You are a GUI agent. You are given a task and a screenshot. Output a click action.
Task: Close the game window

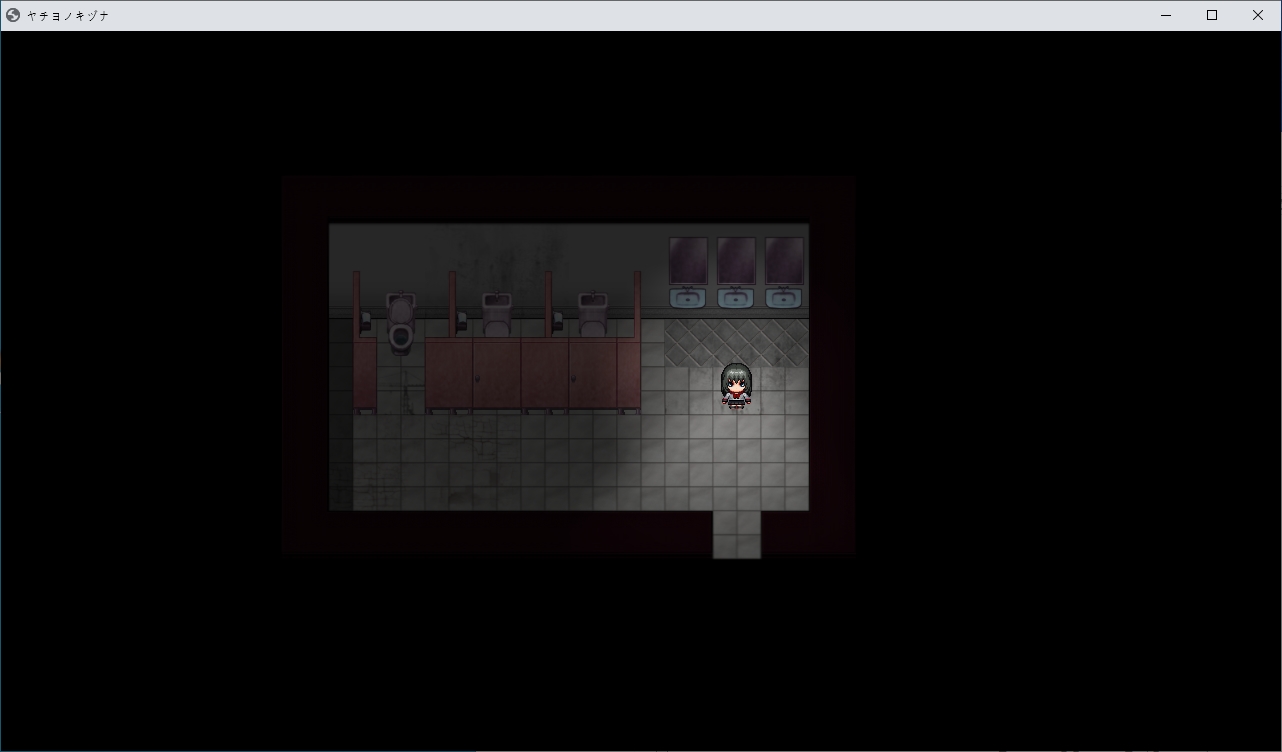pos(1258,15)
